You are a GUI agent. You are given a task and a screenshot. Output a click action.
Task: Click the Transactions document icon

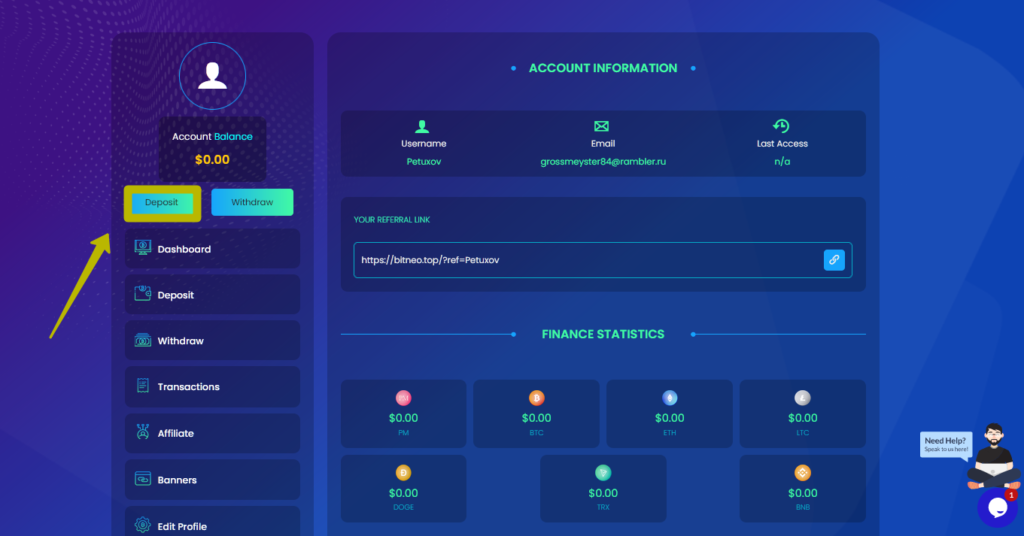click(142, 386)
